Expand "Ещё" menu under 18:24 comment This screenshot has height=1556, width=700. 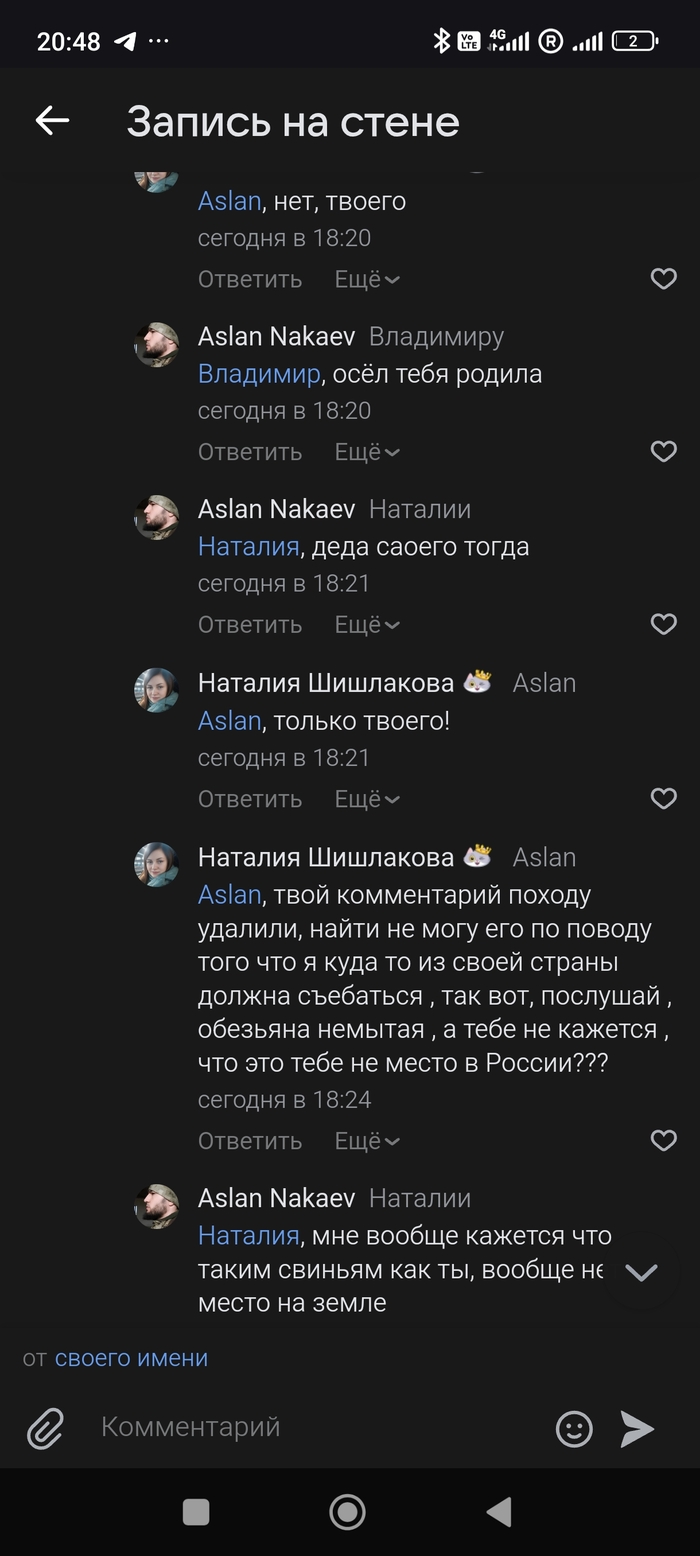tap(367, 1141)
